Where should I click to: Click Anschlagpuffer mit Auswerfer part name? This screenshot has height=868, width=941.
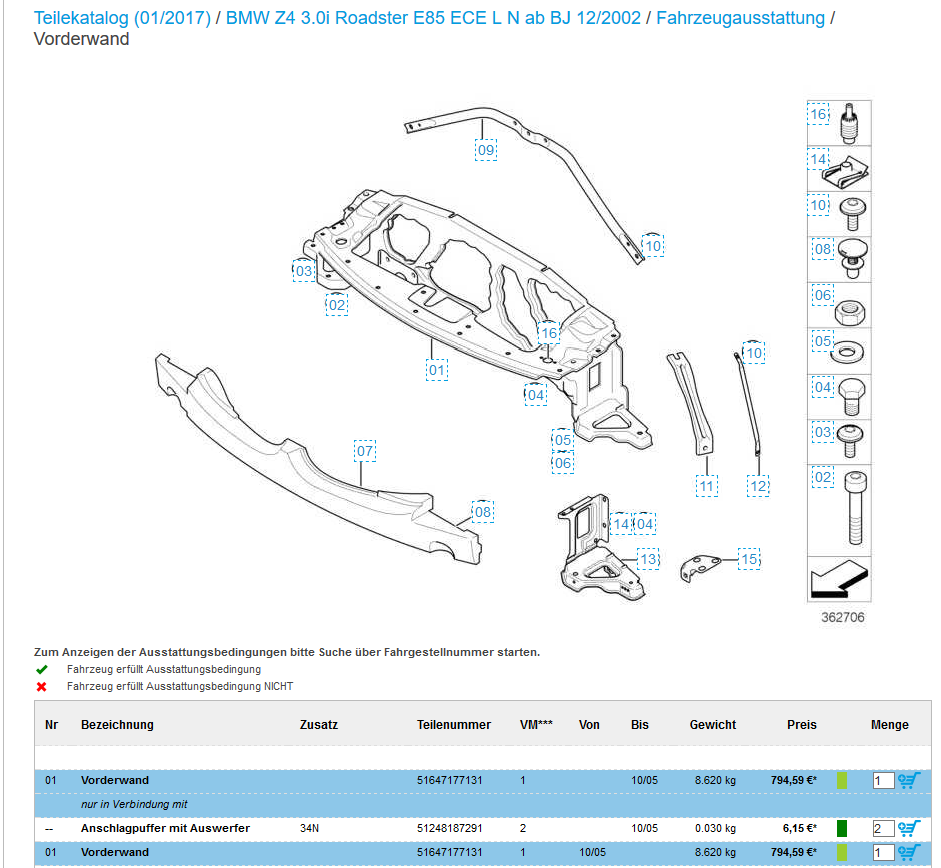tap(165, 828)
